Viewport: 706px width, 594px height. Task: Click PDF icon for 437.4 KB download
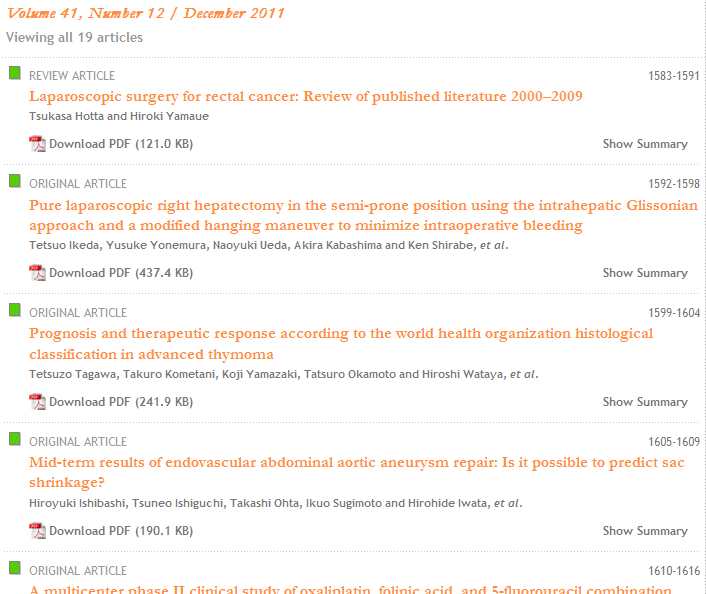coord(37,273)
